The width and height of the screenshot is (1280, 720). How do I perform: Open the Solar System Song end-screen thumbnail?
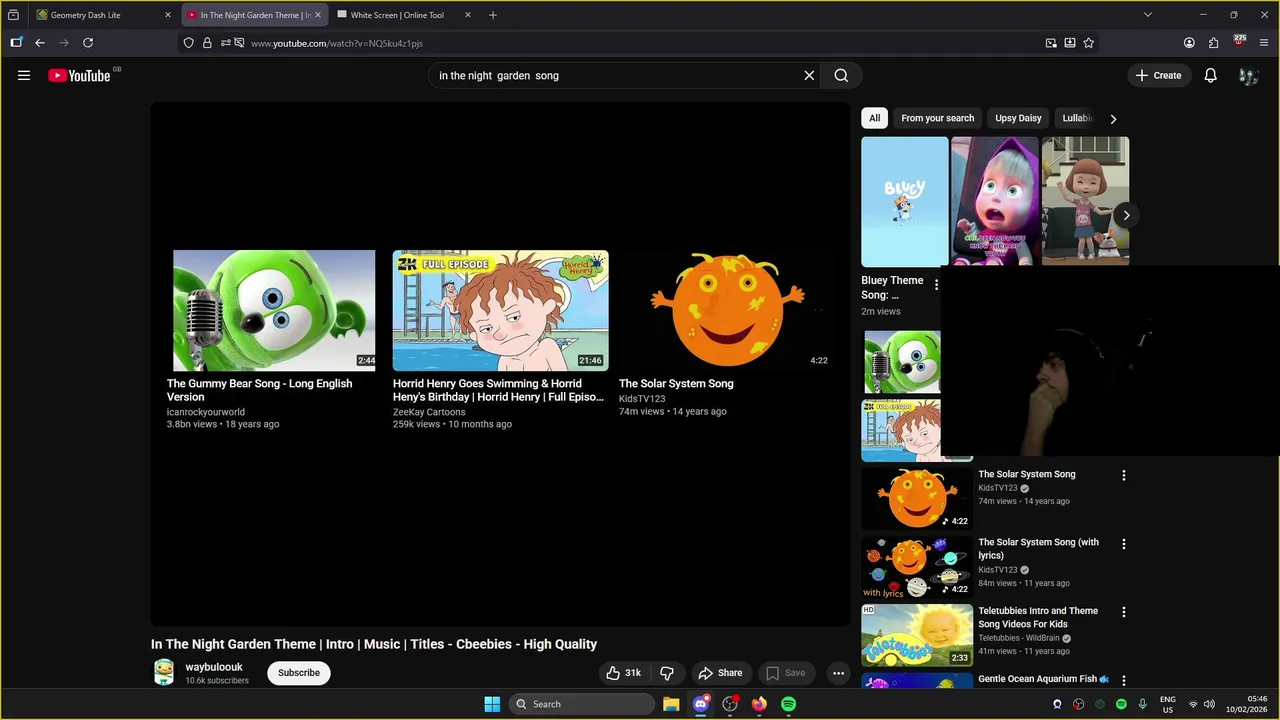726,310
